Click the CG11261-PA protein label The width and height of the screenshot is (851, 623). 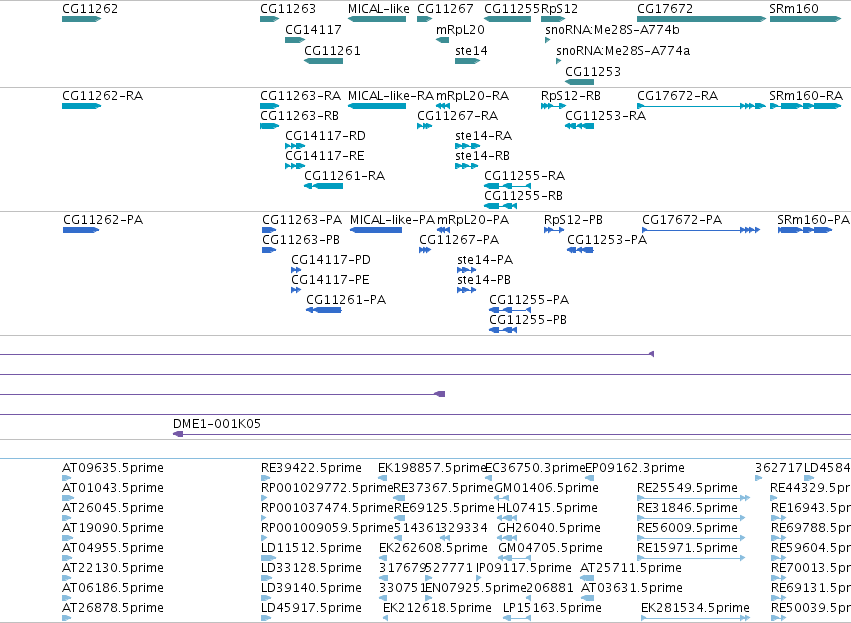(x=346, y=301)
